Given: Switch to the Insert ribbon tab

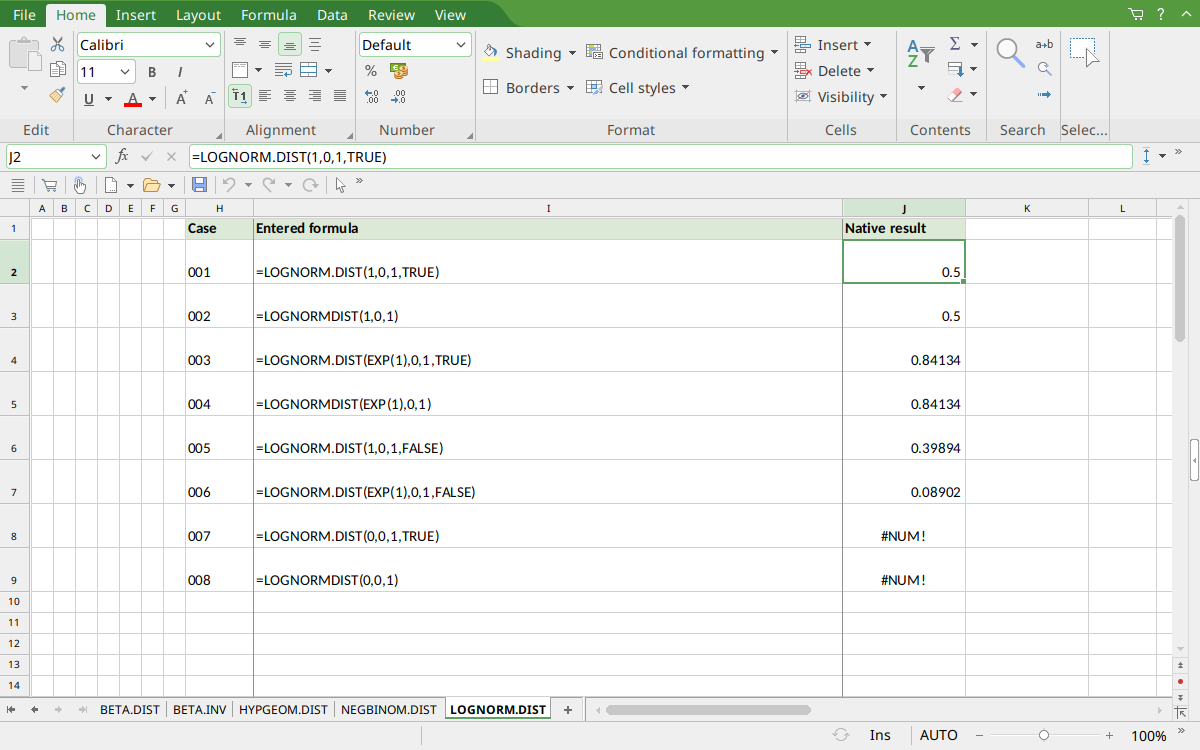Looking at the screenshot, I should click(135, 15).
